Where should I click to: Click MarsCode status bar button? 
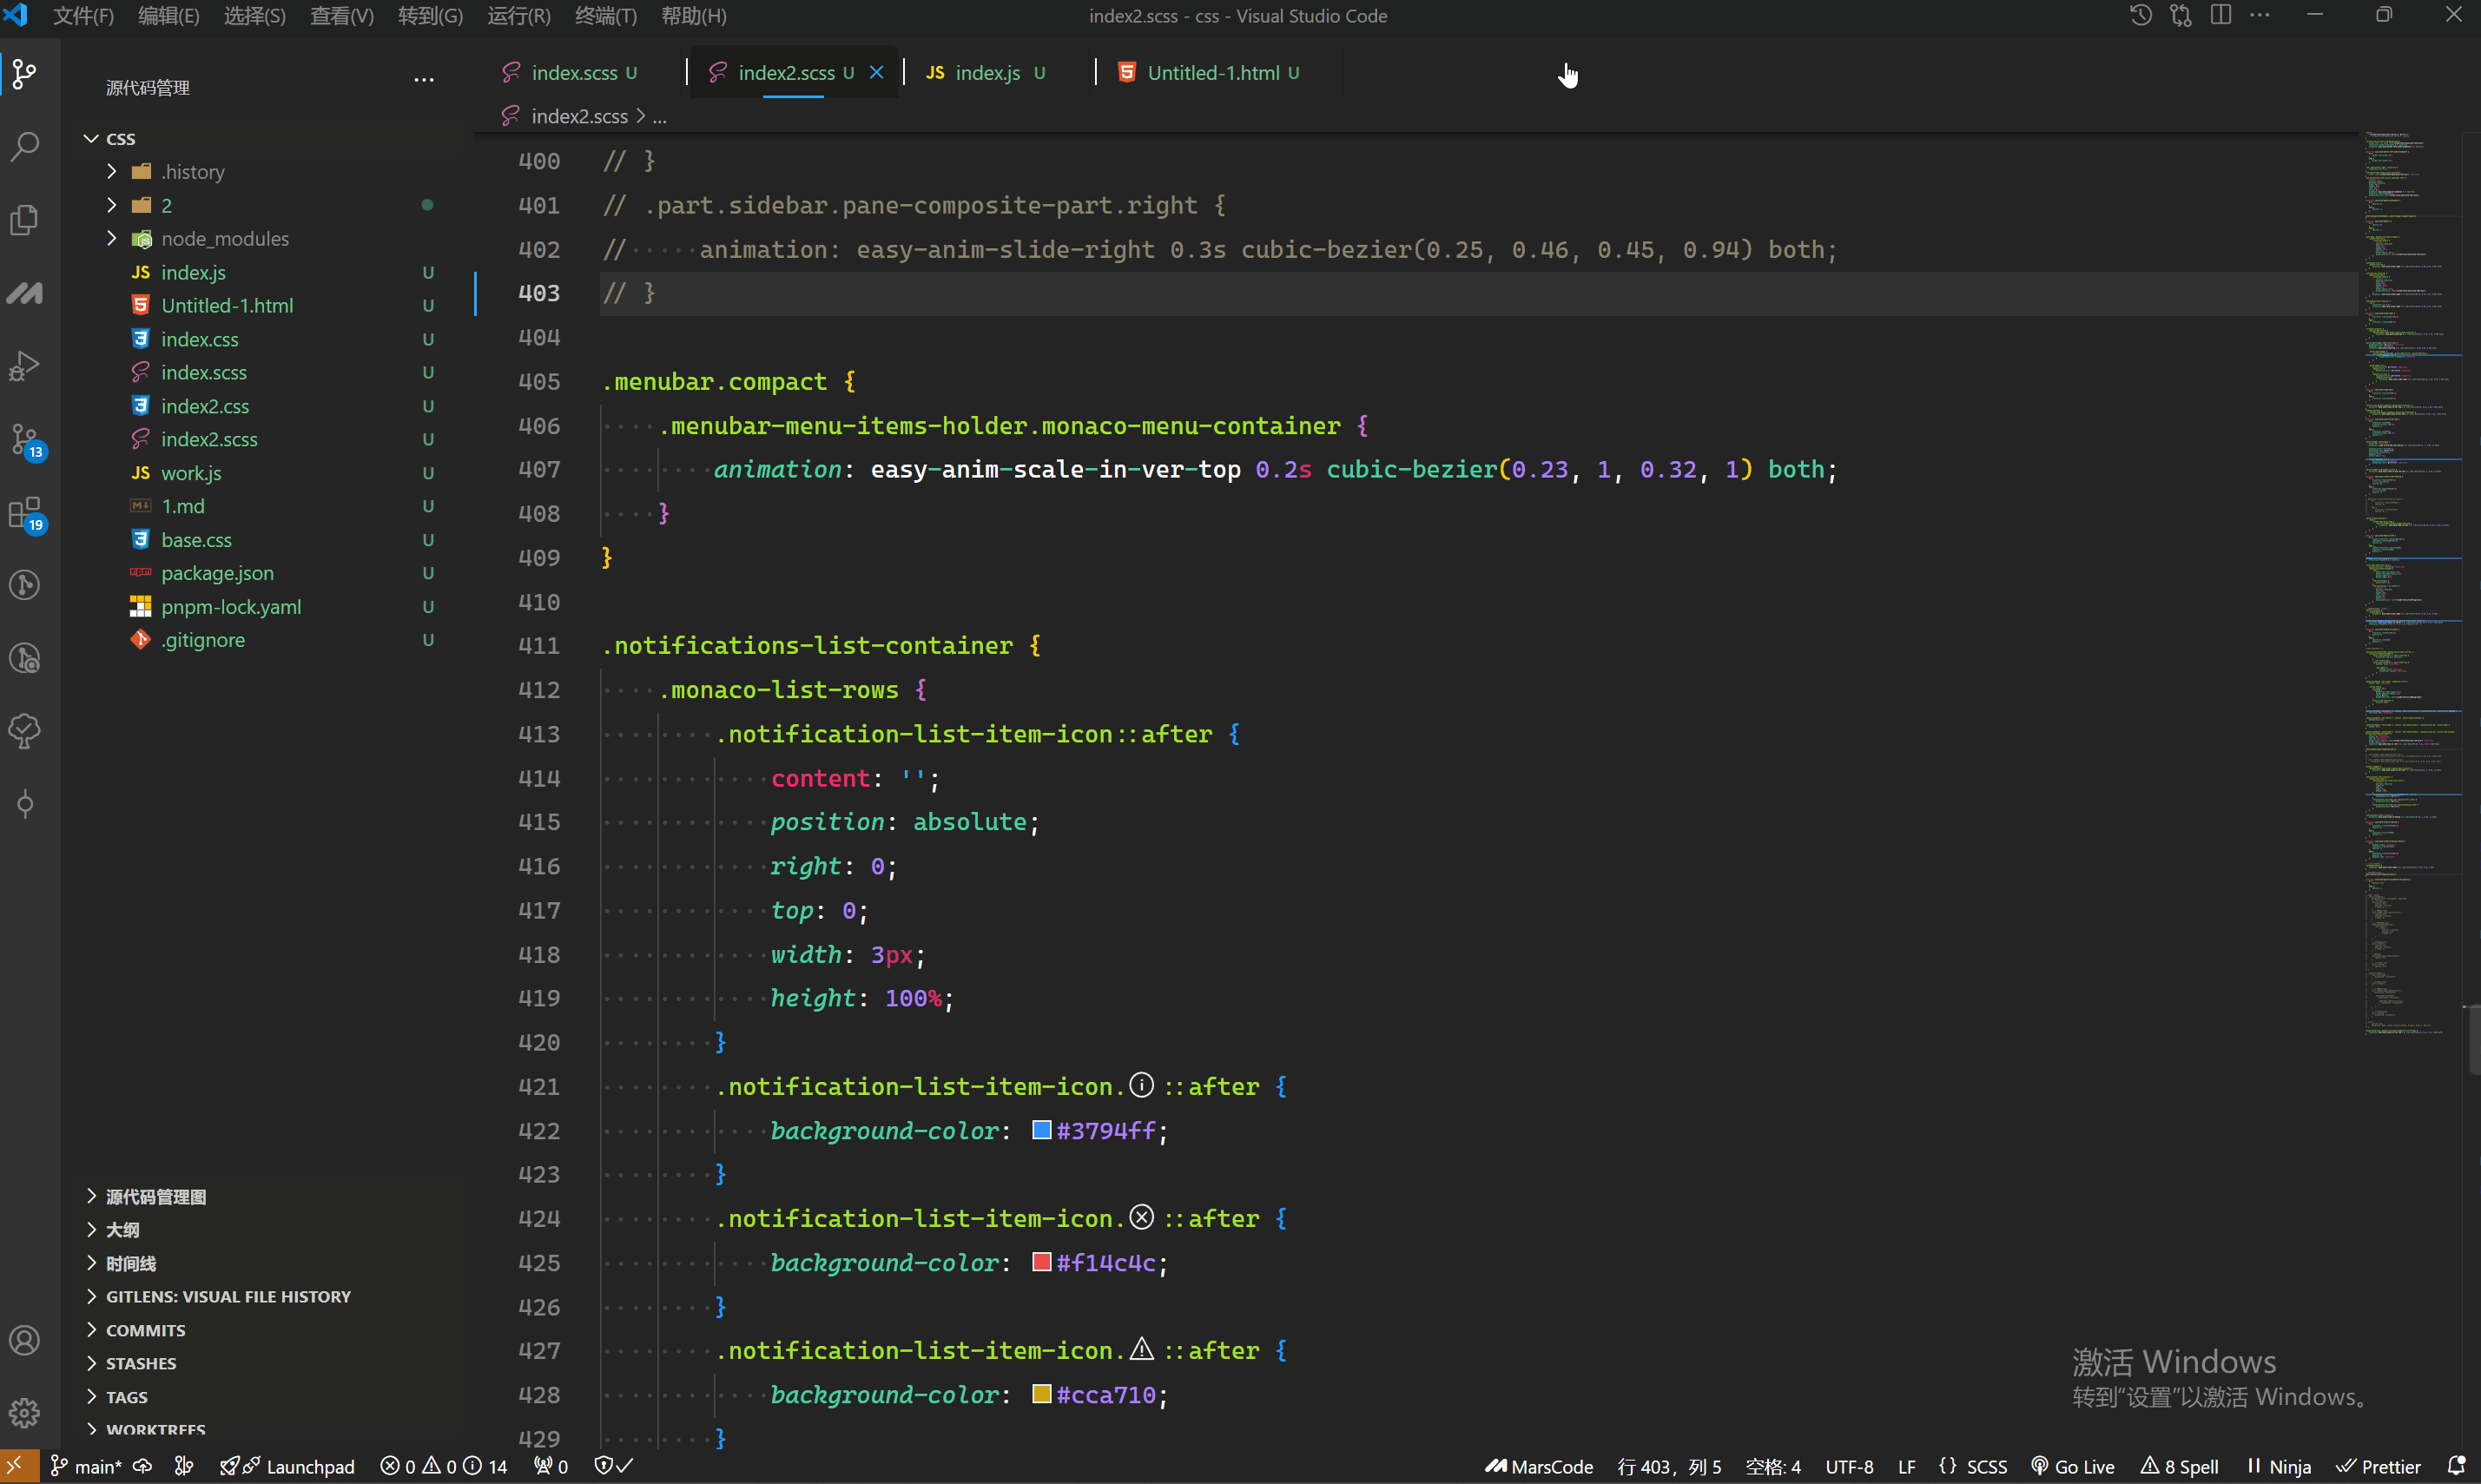click(1539, 1466)
